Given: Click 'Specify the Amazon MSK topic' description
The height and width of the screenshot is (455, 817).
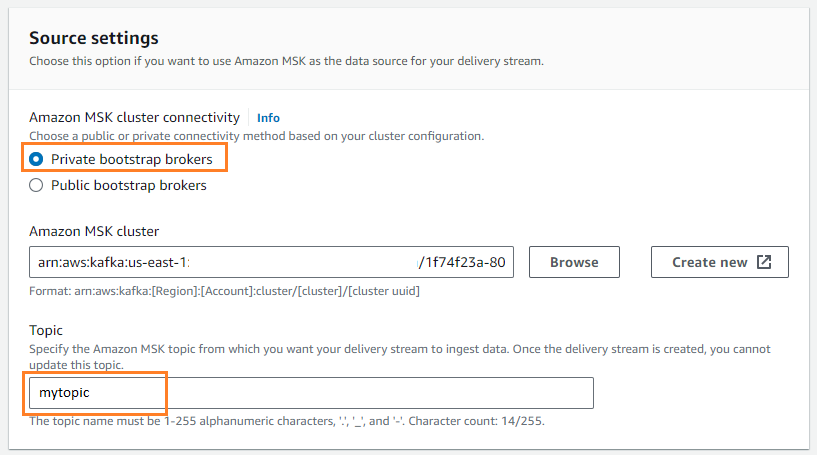Looking at the screenshot, I should (x=400, y=356).
